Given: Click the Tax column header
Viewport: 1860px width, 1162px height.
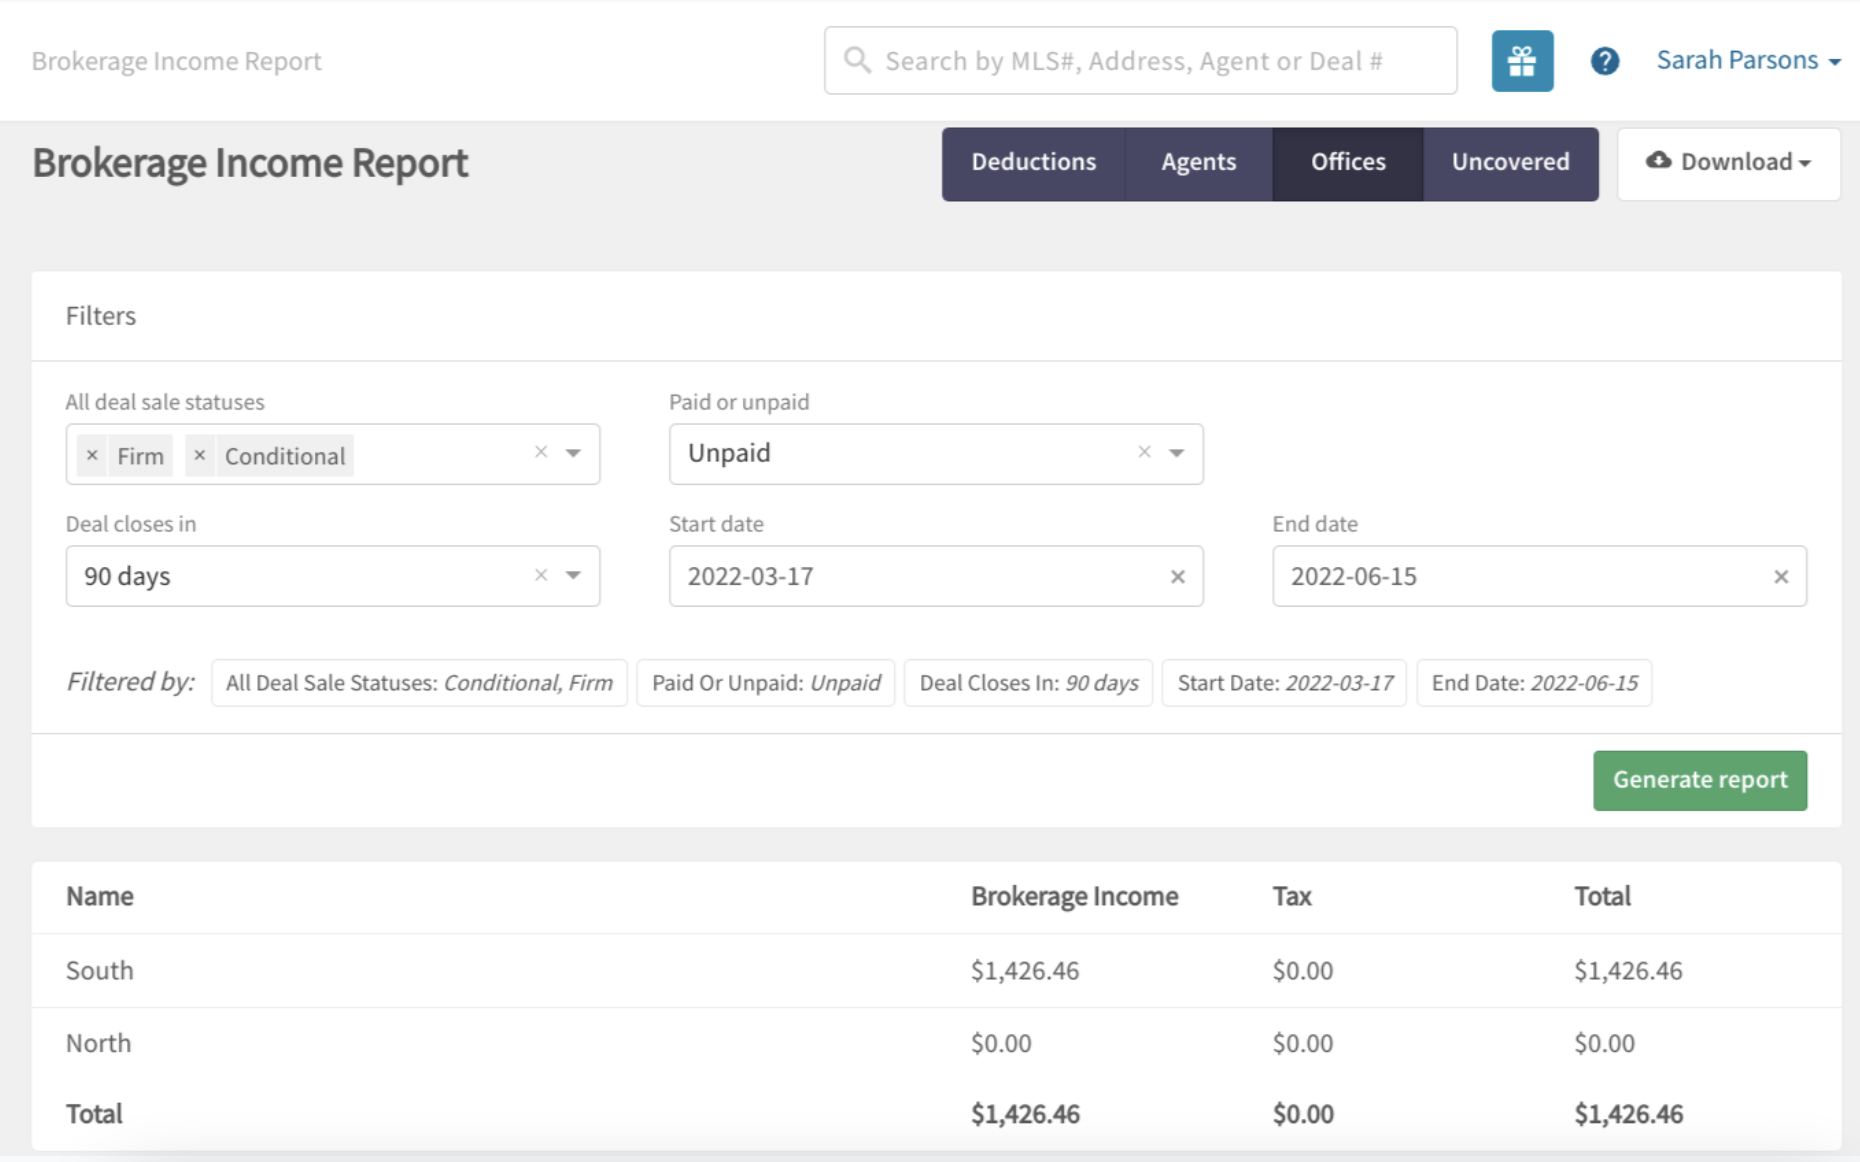Looking at the screenshot, I should pyautogui.click(x=1292, y=896).
